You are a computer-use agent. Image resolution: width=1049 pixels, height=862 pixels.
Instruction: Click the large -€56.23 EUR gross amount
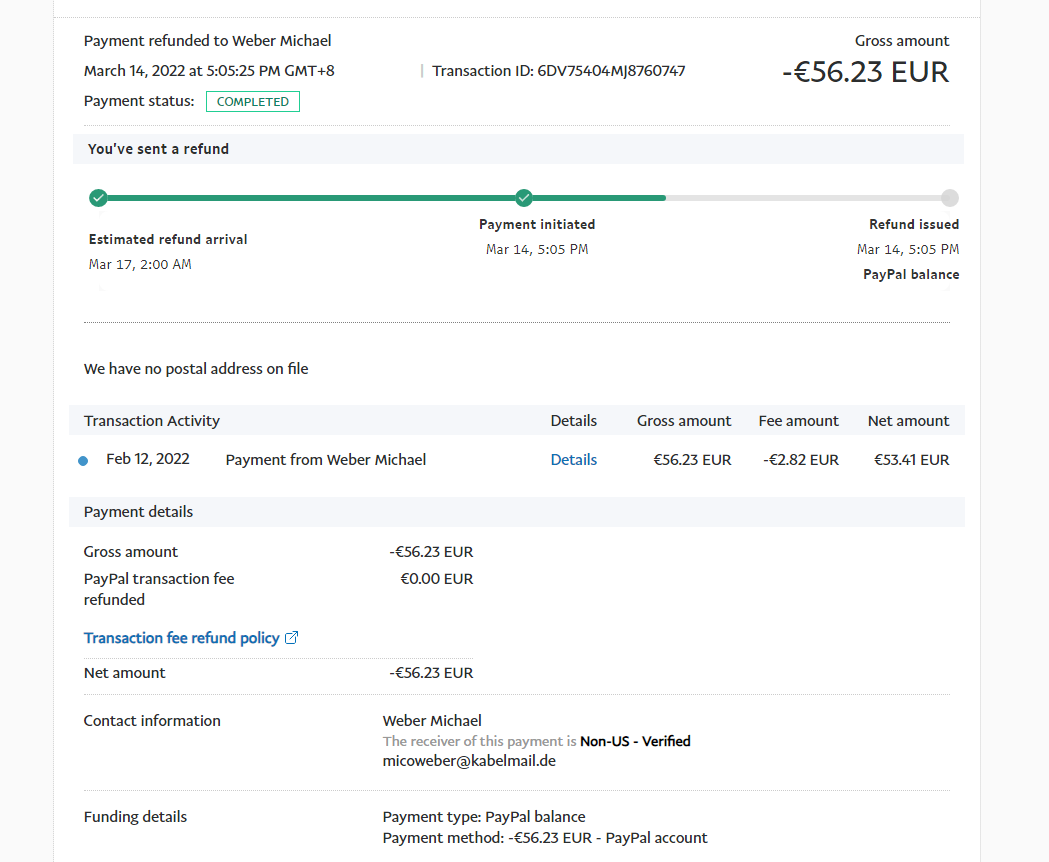pyautogui.click(x=865, y=72)
